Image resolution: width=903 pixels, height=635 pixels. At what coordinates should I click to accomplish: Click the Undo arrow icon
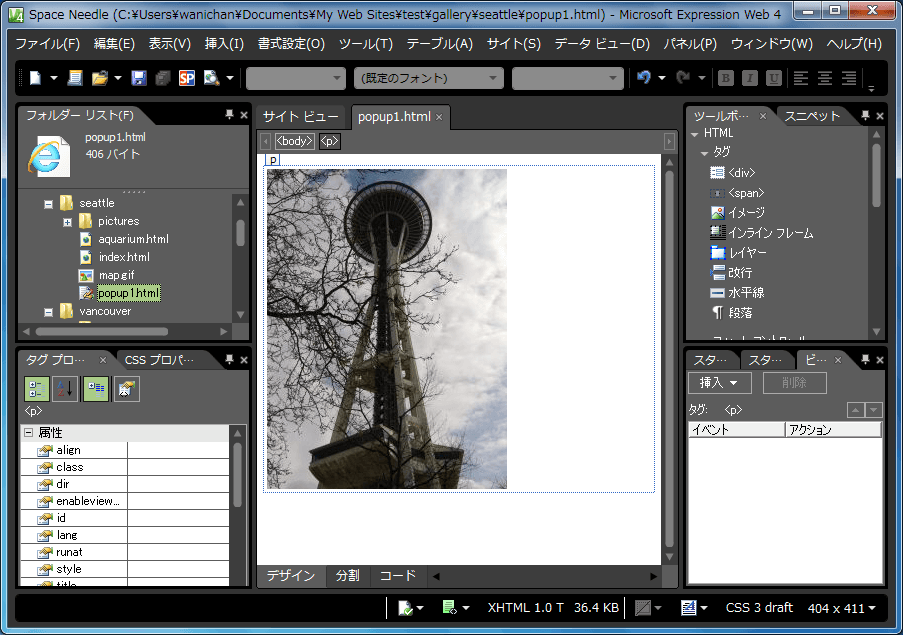click(643, 78)
